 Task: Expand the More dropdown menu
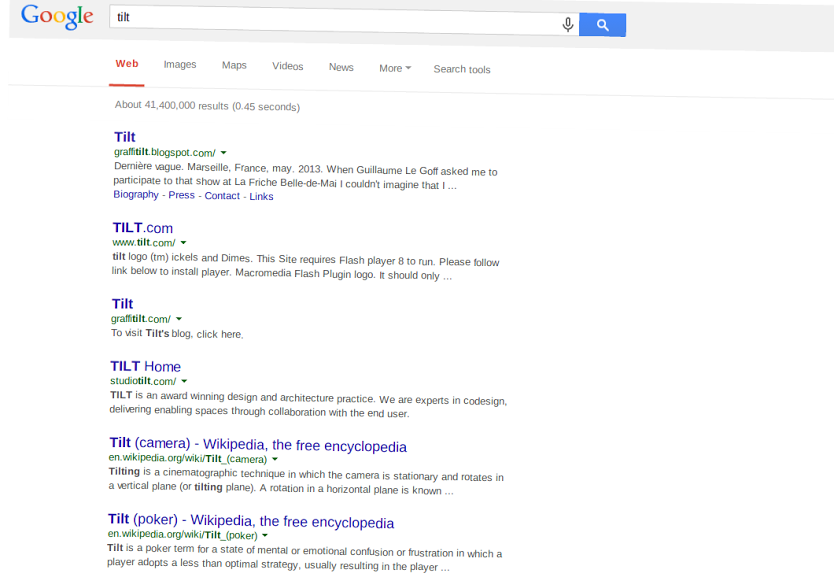coord(395,68)
